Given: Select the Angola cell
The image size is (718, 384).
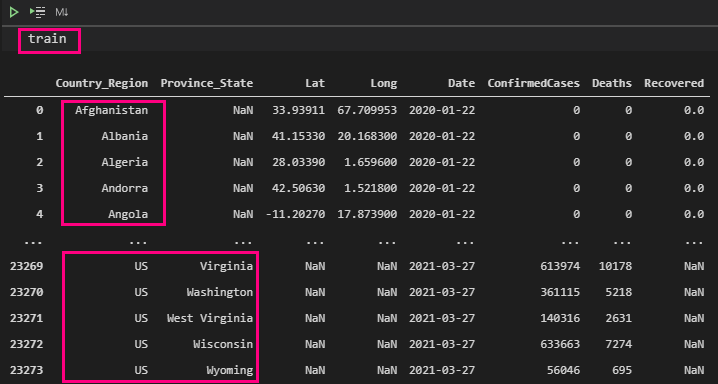Looking at the screenshot, I should (x=128, y=214).
